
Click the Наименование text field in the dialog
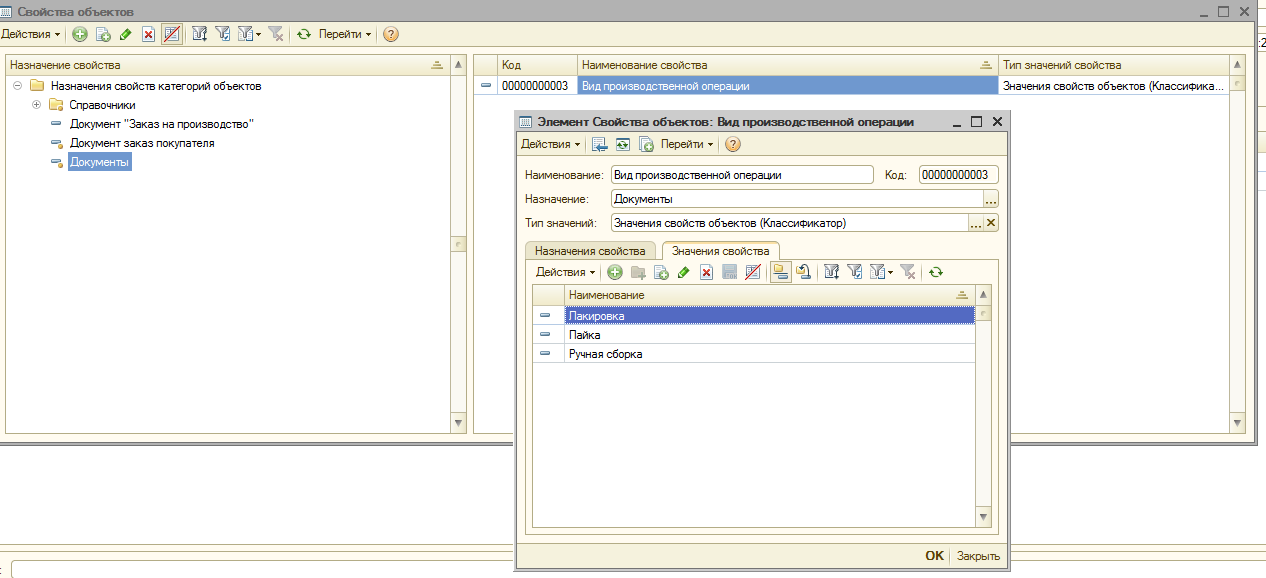742,174
